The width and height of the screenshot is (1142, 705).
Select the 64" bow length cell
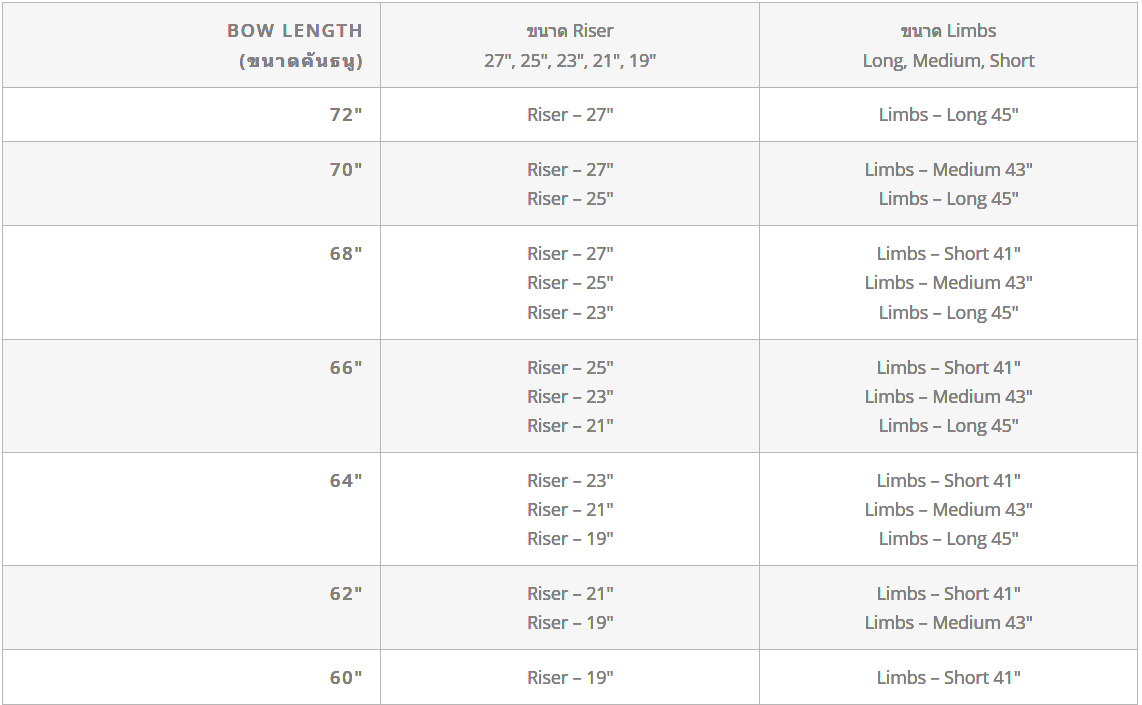tap(346, 481)
